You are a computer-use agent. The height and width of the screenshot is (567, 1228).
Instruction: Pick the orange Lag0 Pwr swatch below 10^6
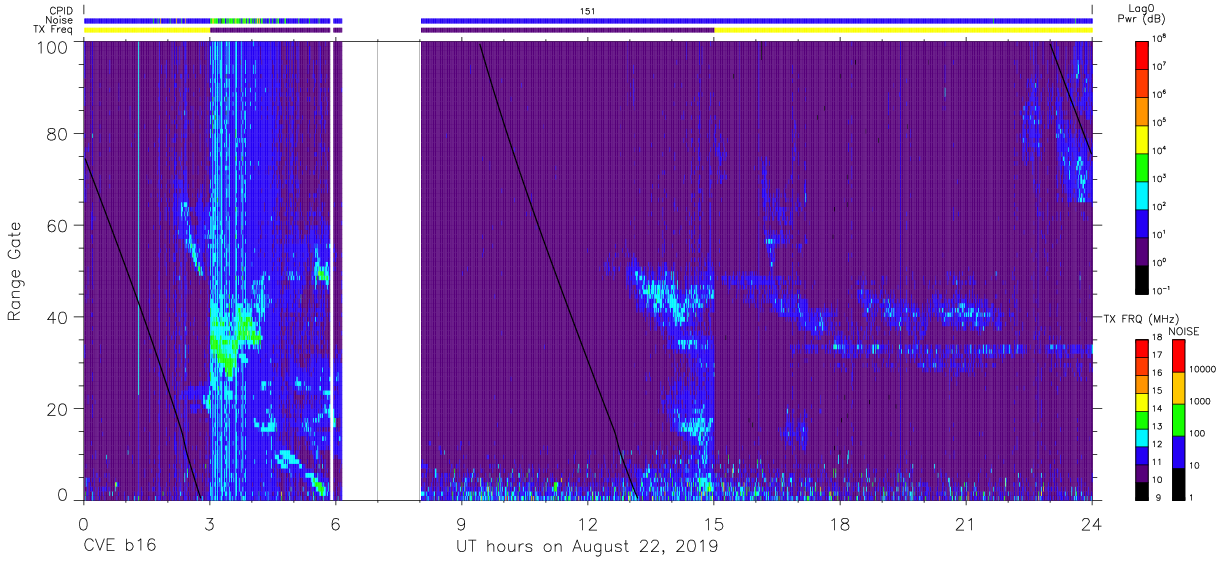pos(1143,110)
